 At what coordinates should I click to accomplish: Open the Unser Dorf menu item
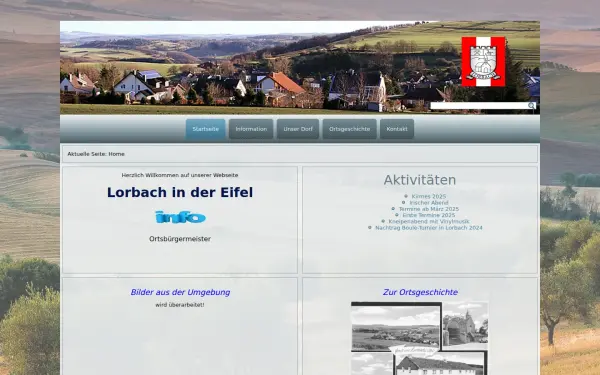tap(298, 129)
